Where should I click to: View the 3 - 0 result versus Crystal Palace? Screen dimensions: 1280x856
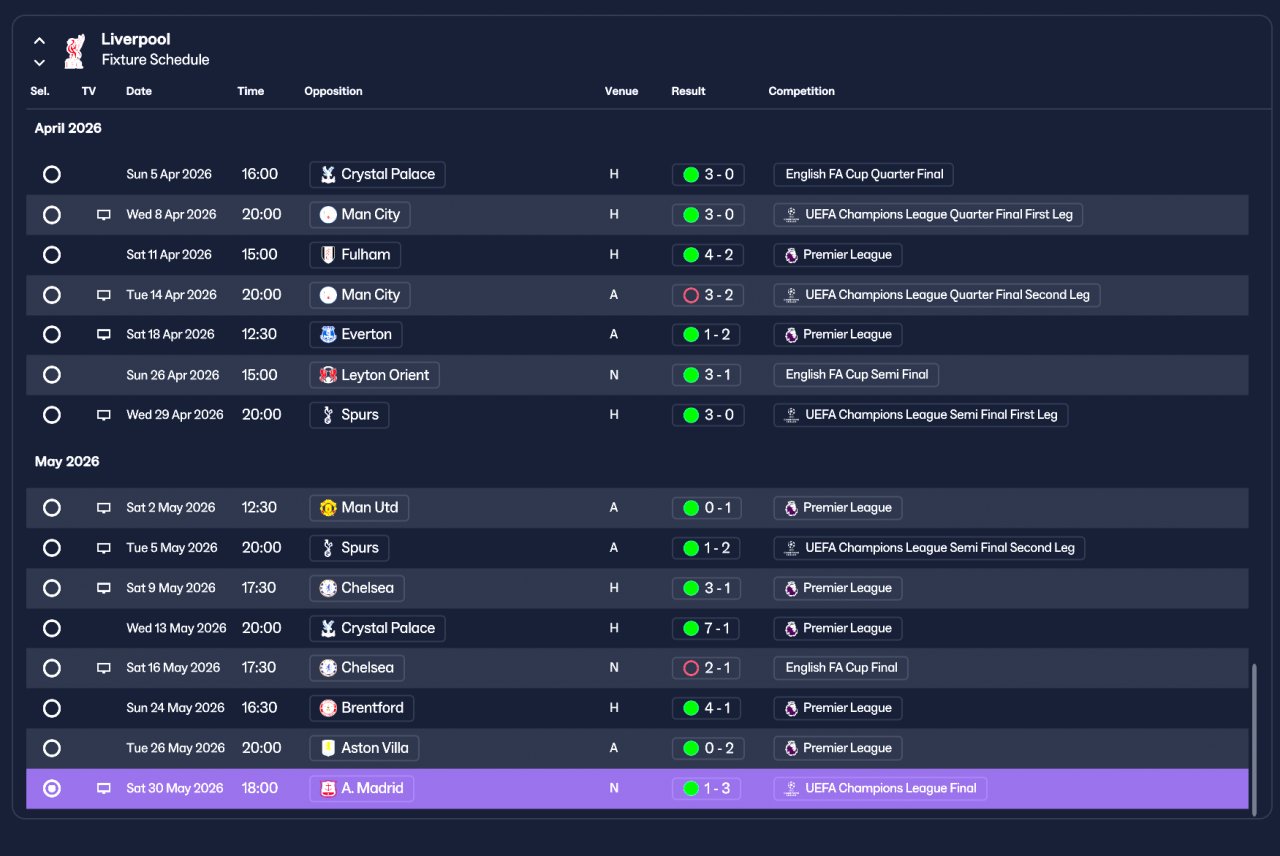click(x=708, y=174)
